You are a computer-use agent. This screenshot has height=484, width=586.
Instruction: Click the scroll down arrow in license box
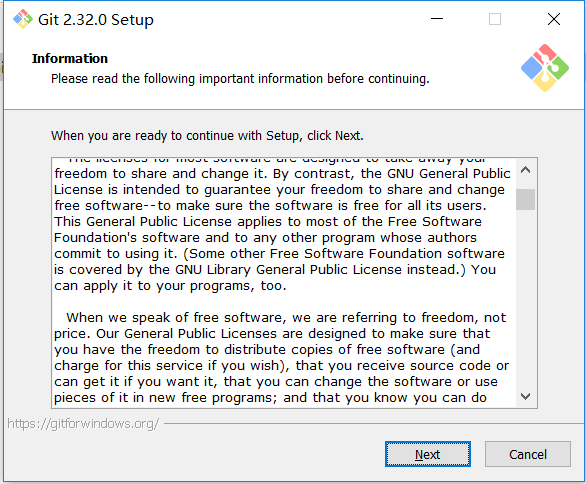[525, 396]
